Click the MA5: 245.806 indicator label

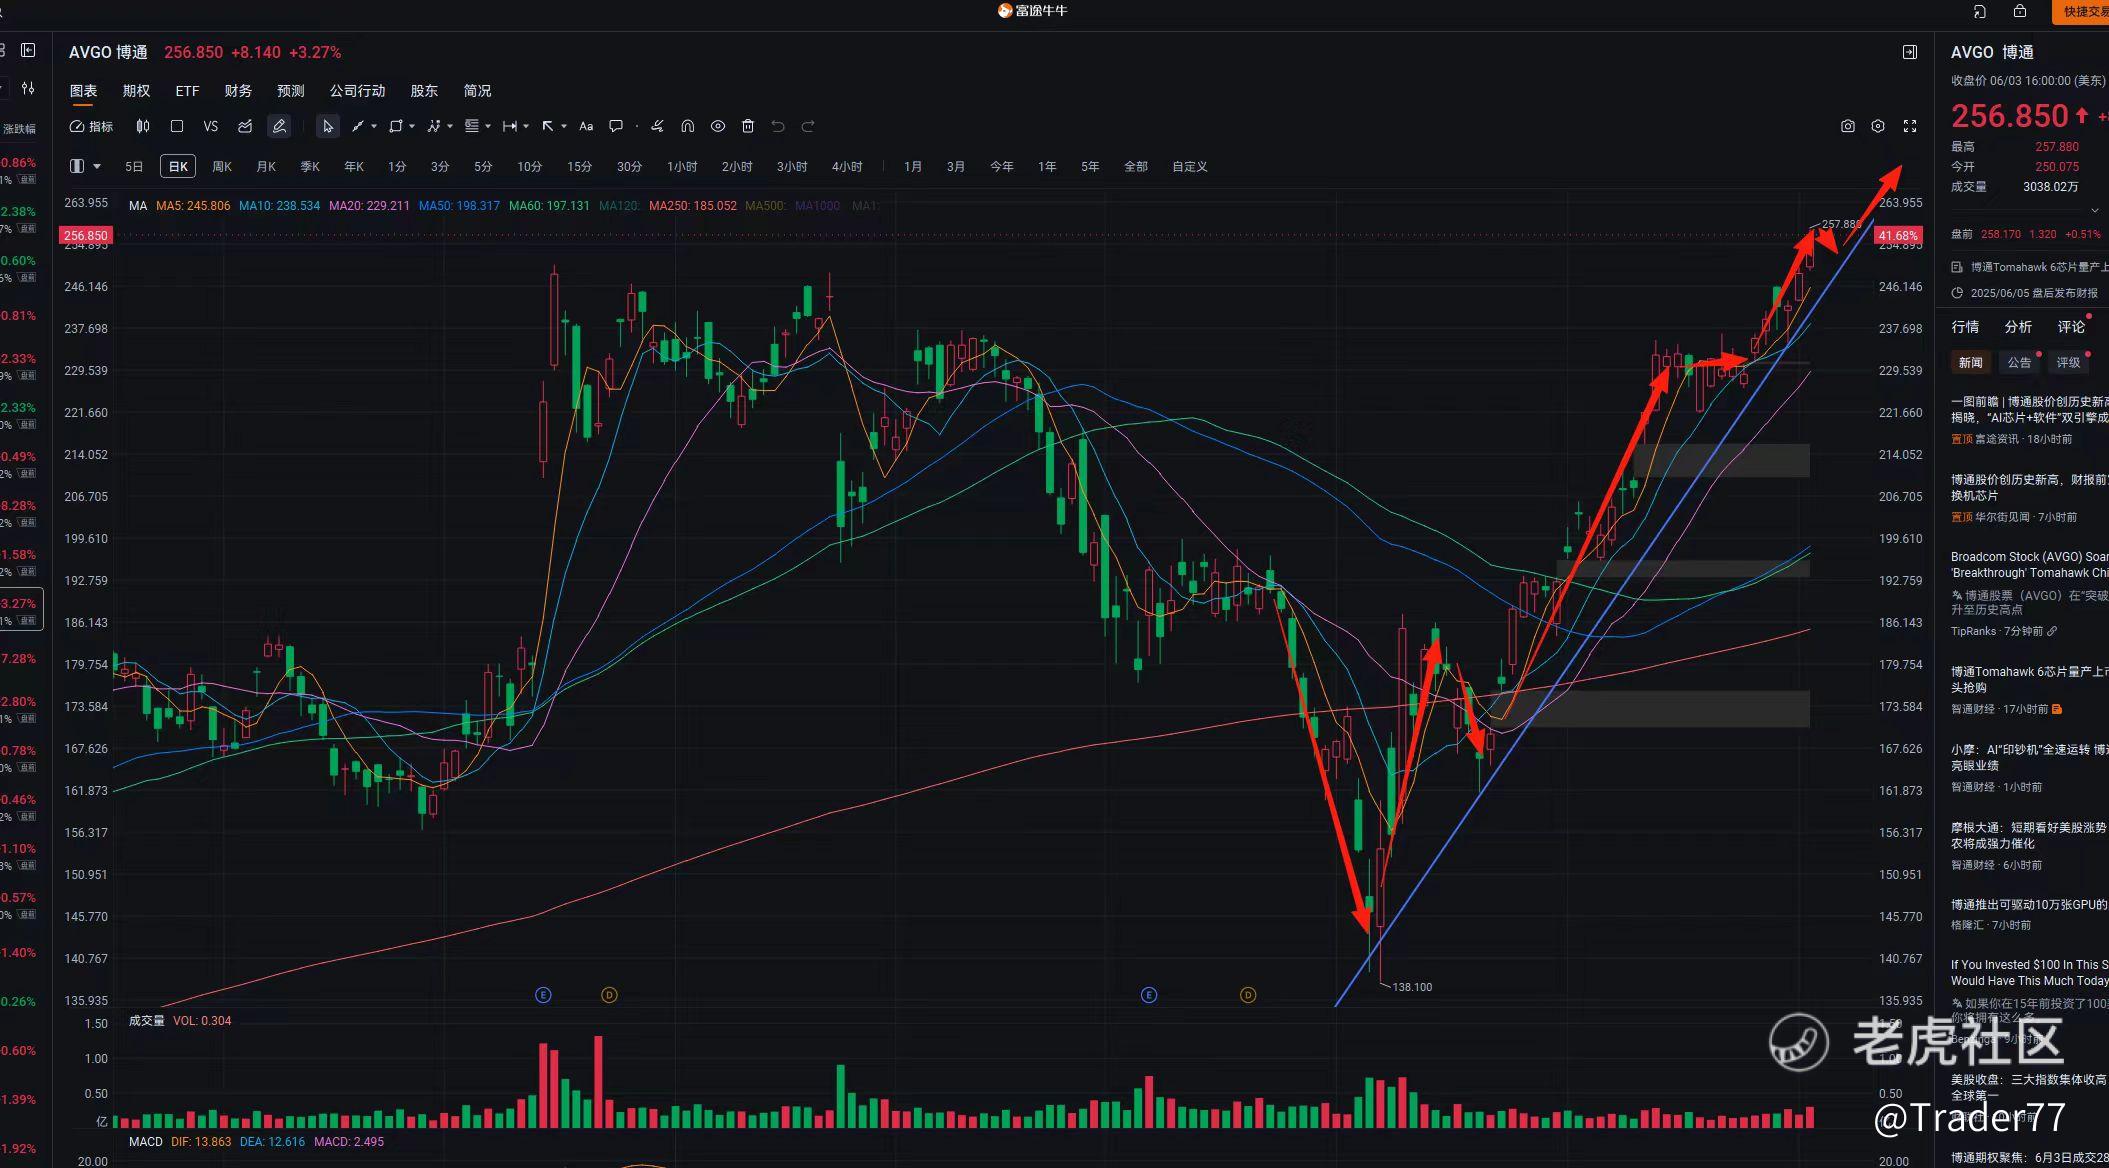point(193,206)
